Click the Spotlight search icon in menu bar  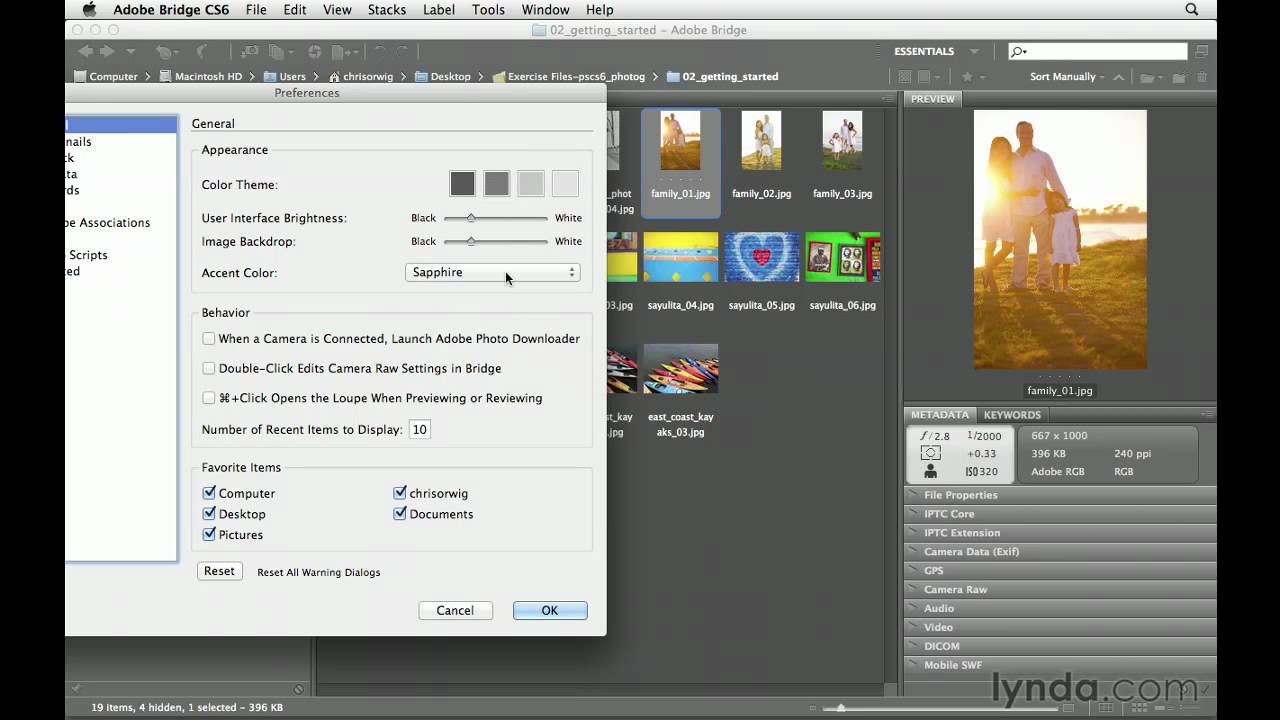[1191, 9]
